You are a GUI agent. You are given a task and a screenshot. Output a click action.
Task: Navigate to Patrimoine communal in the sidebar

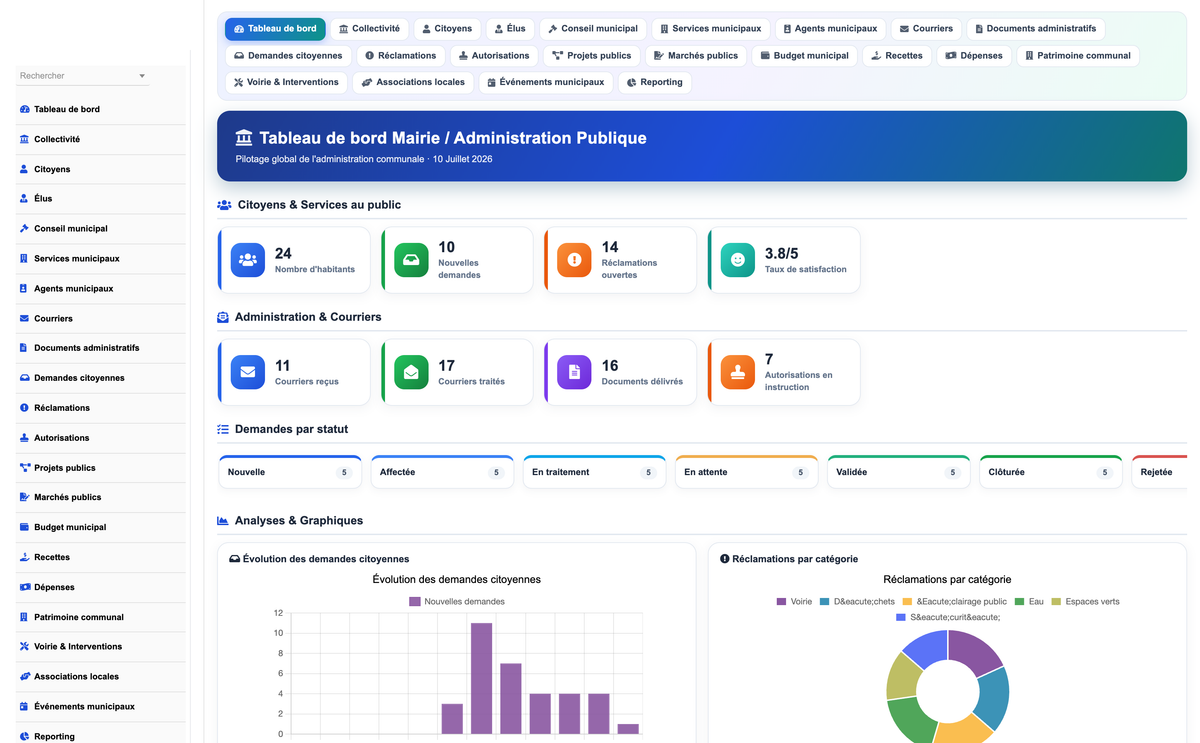point(101,617)
